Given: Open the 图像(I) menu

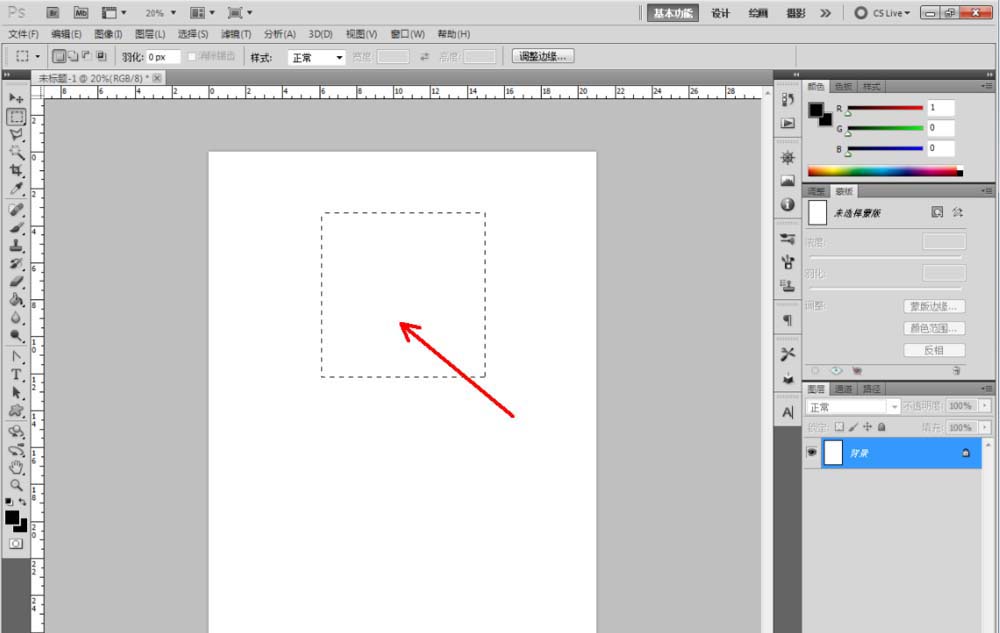Looking at the screenshot, I should (108, 34).
